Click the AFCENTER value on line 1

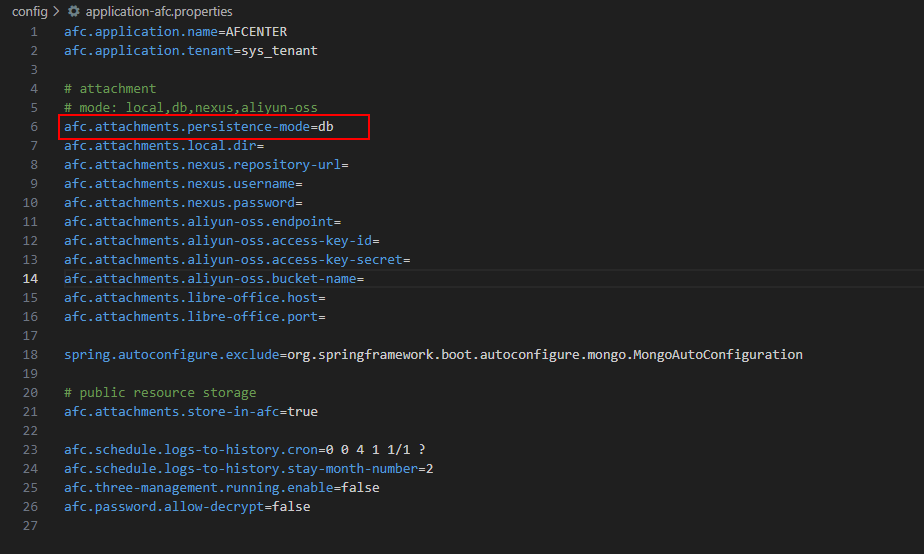click(x=256, y=32)
